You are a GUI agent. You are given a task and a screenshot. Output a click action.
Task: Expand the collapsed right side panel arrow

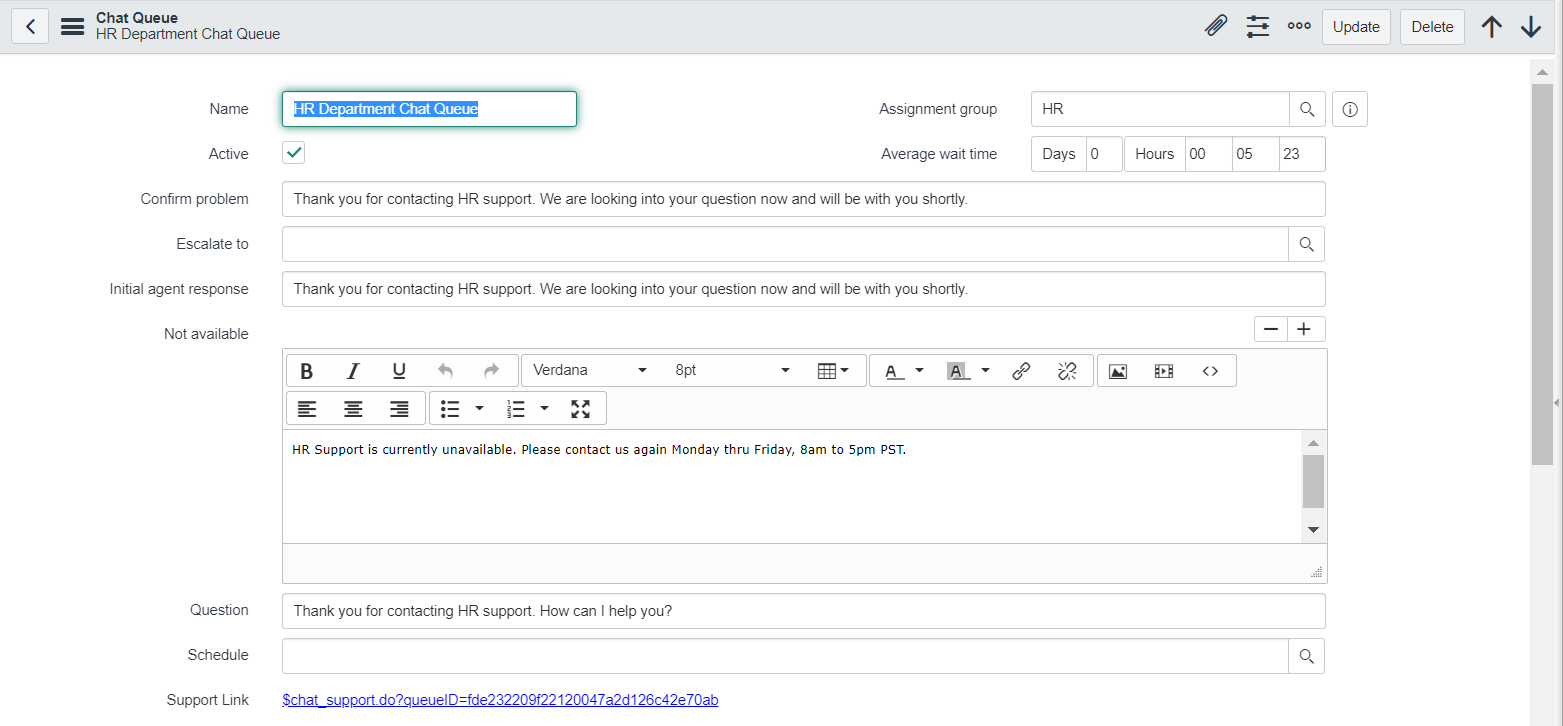pyautogui.click(x=1557, y=402)
